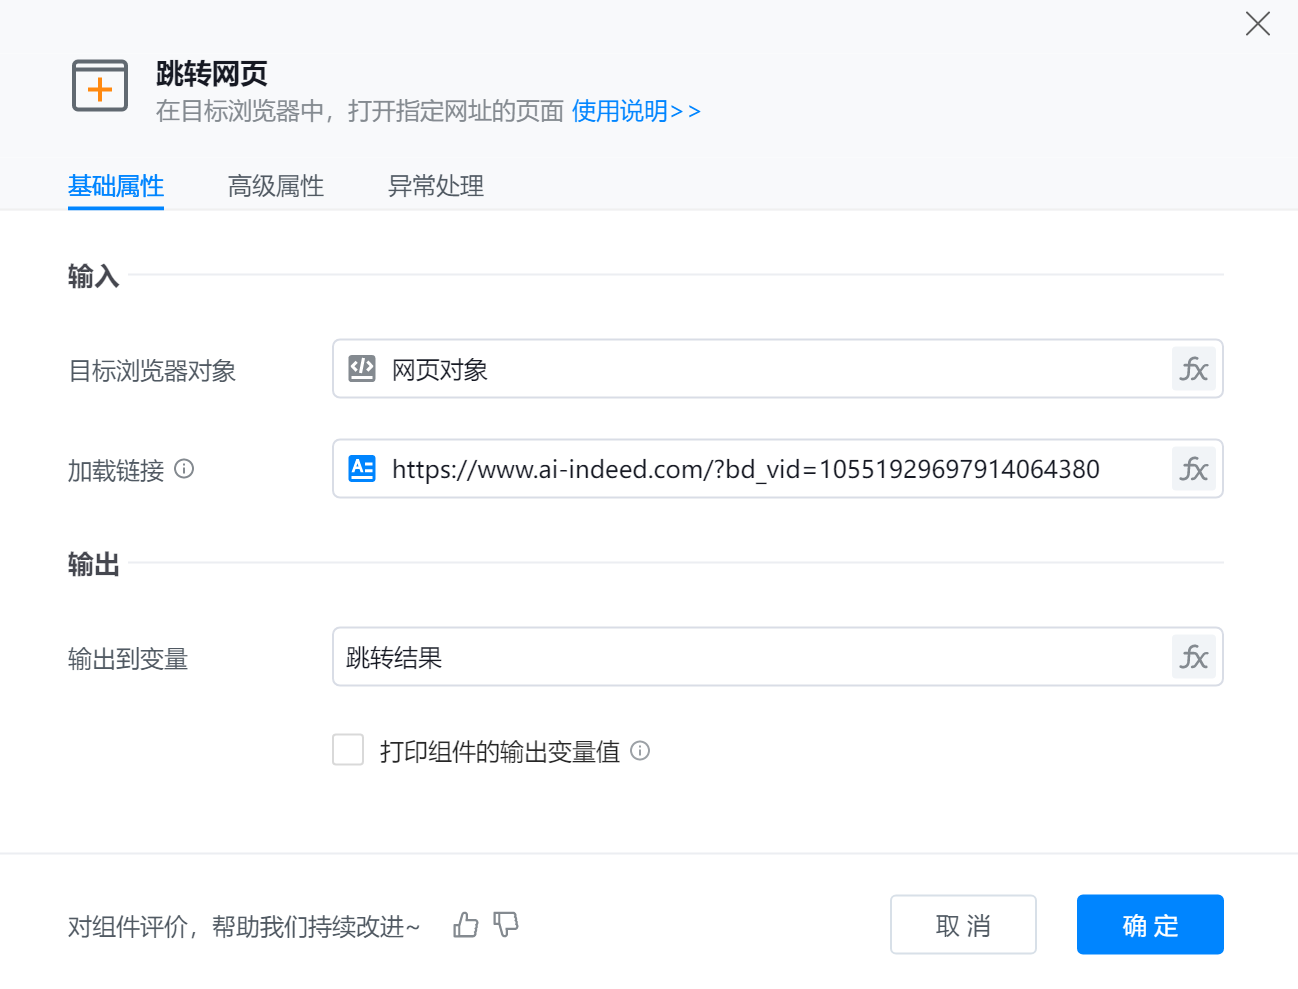Image resolution: width=1298 pixels, height=989 pixels.
Task: Close the dialog with the X button
Action: [1257, 24]
